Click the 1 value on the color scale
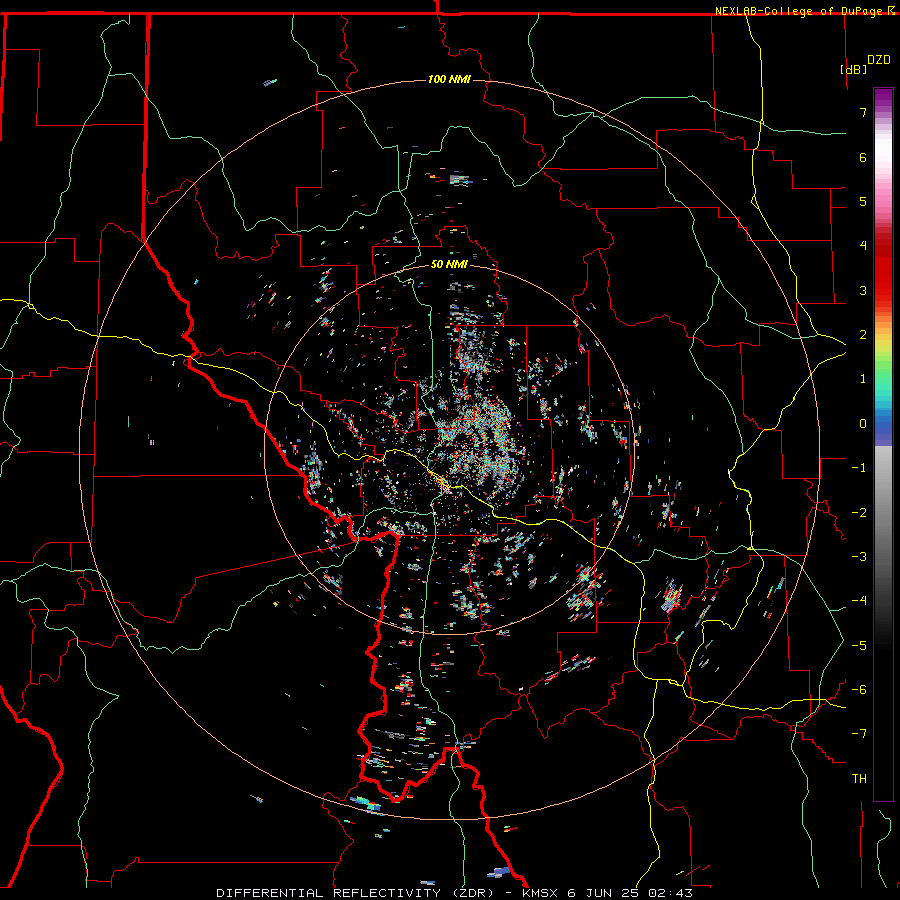This screenshot has height=900, width=900. point(863,379)
